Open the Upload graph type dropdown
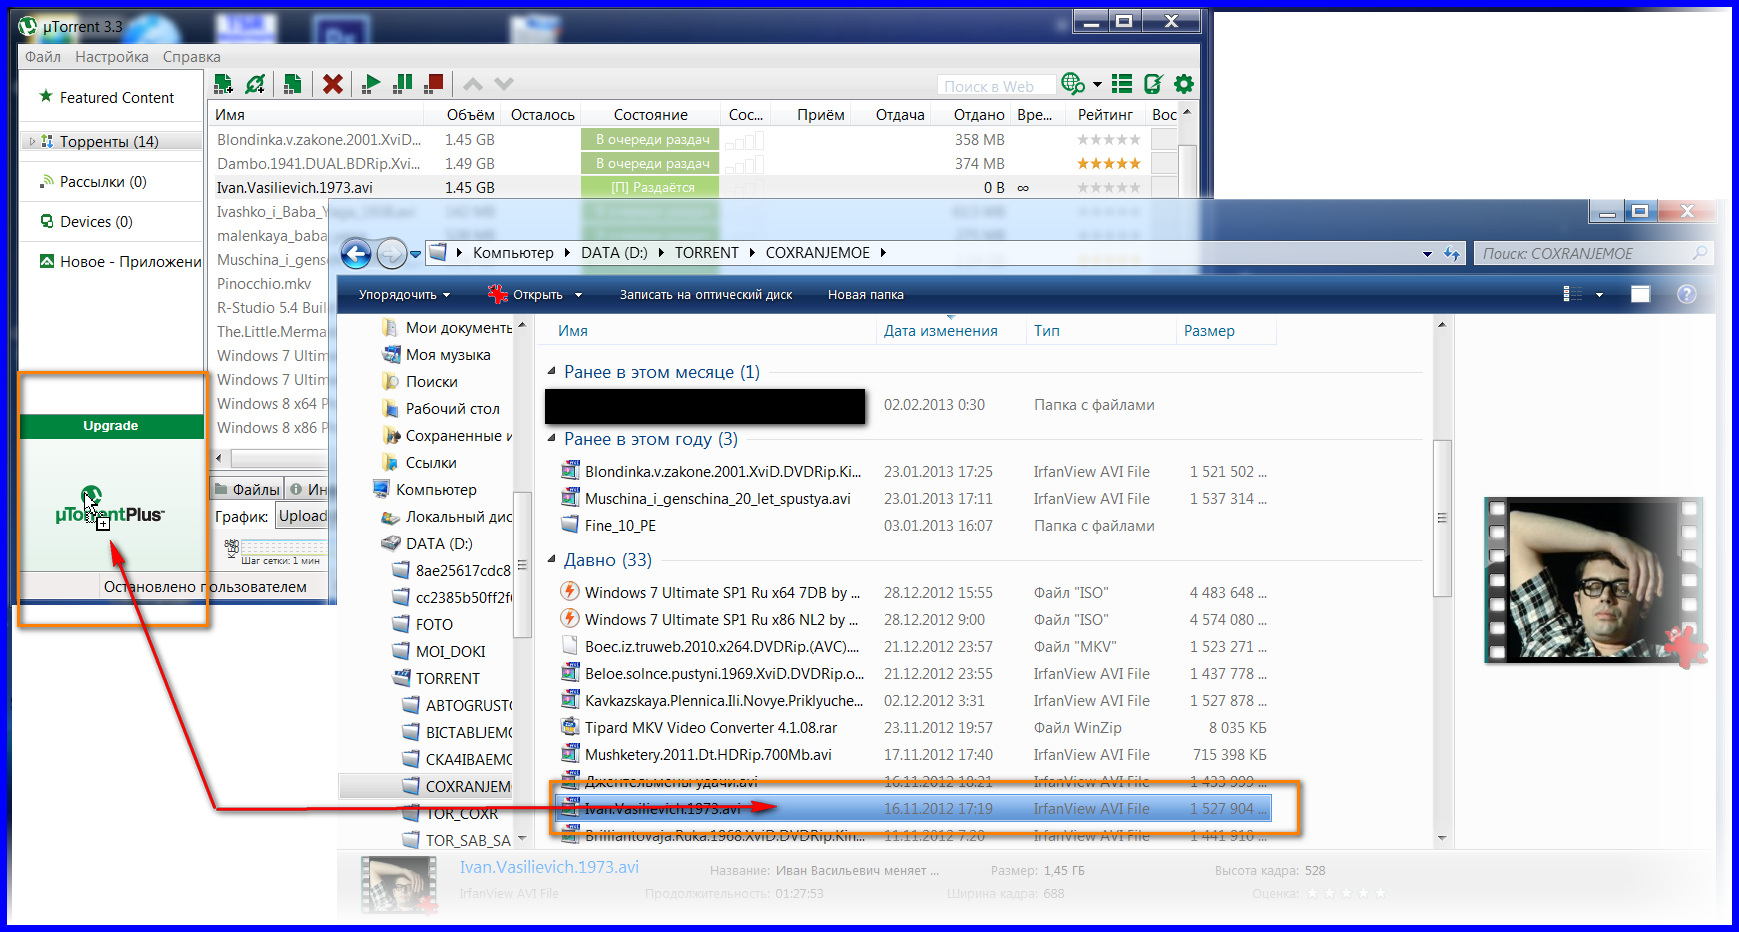The image size is (1739, 932). 302,516
